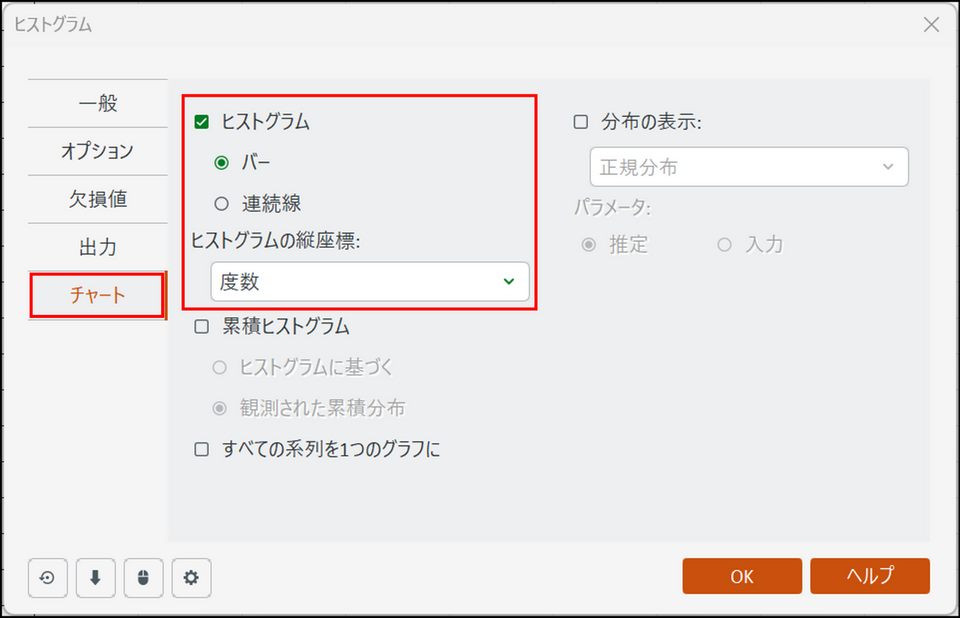Viewport: 960px width, 618px height.
Task: Open the 度数 dropdown for ヒストグラムの縦座標
Action: pos(370,282)
